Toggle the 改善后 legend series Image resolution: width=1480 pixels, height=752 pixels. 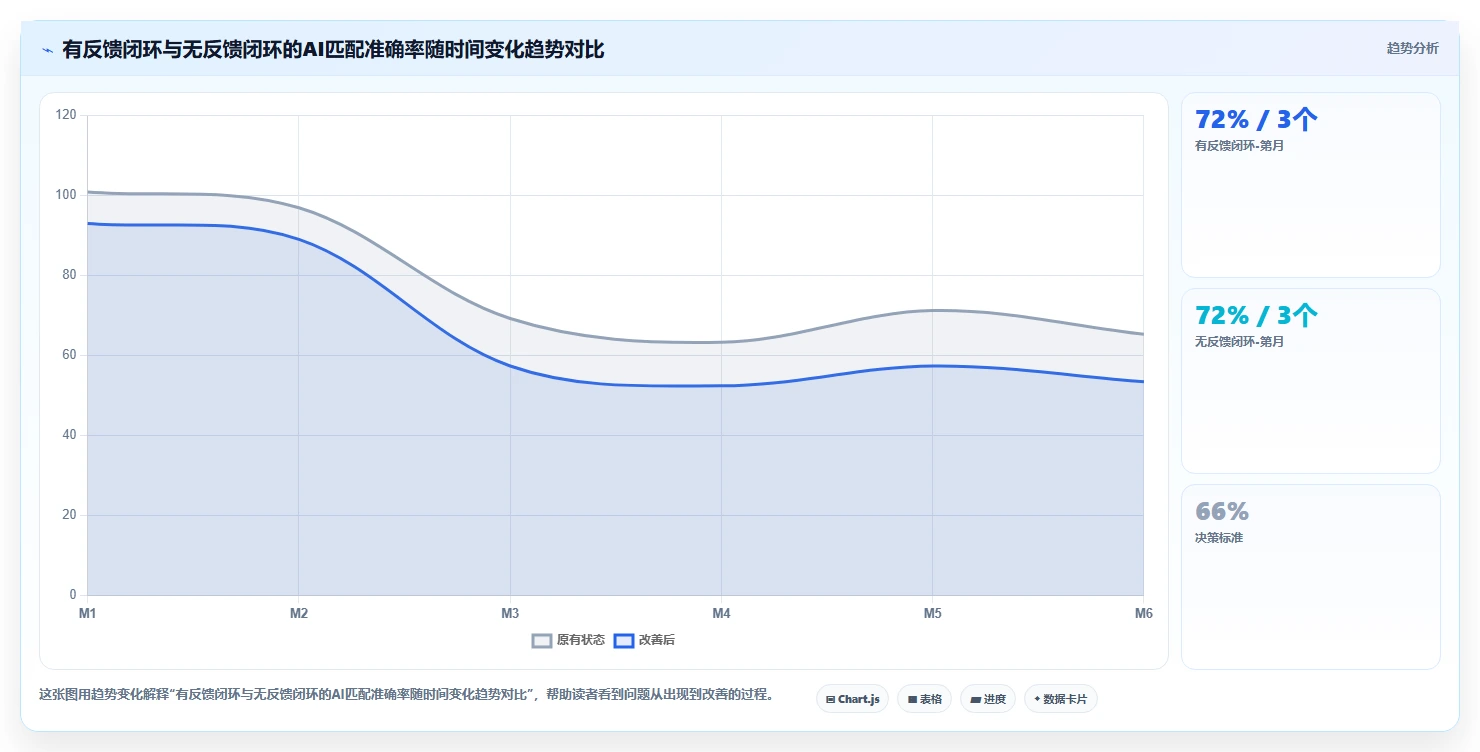[x=644, y=640]
